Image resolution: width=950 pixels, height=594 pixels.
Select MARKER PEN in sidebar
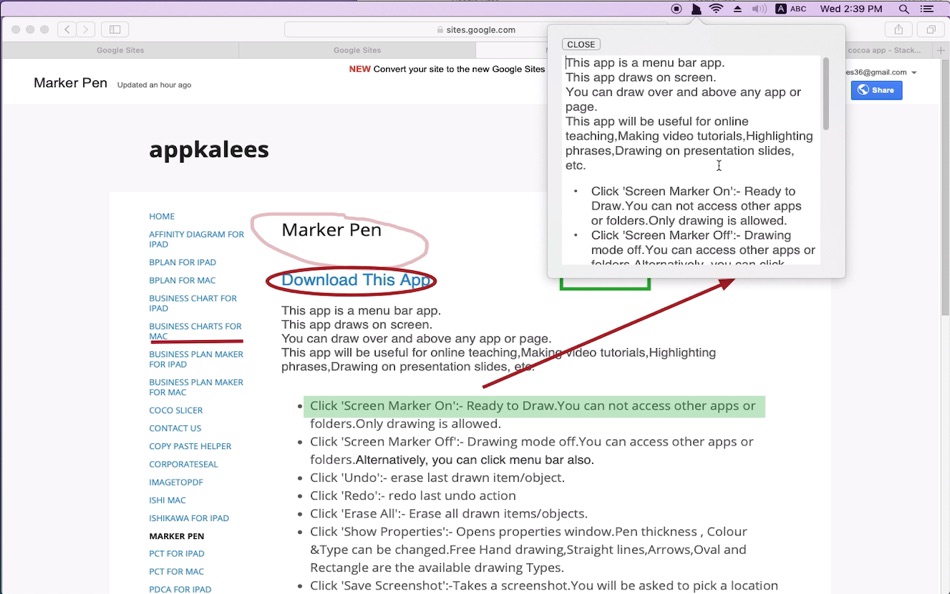point(177,536)
